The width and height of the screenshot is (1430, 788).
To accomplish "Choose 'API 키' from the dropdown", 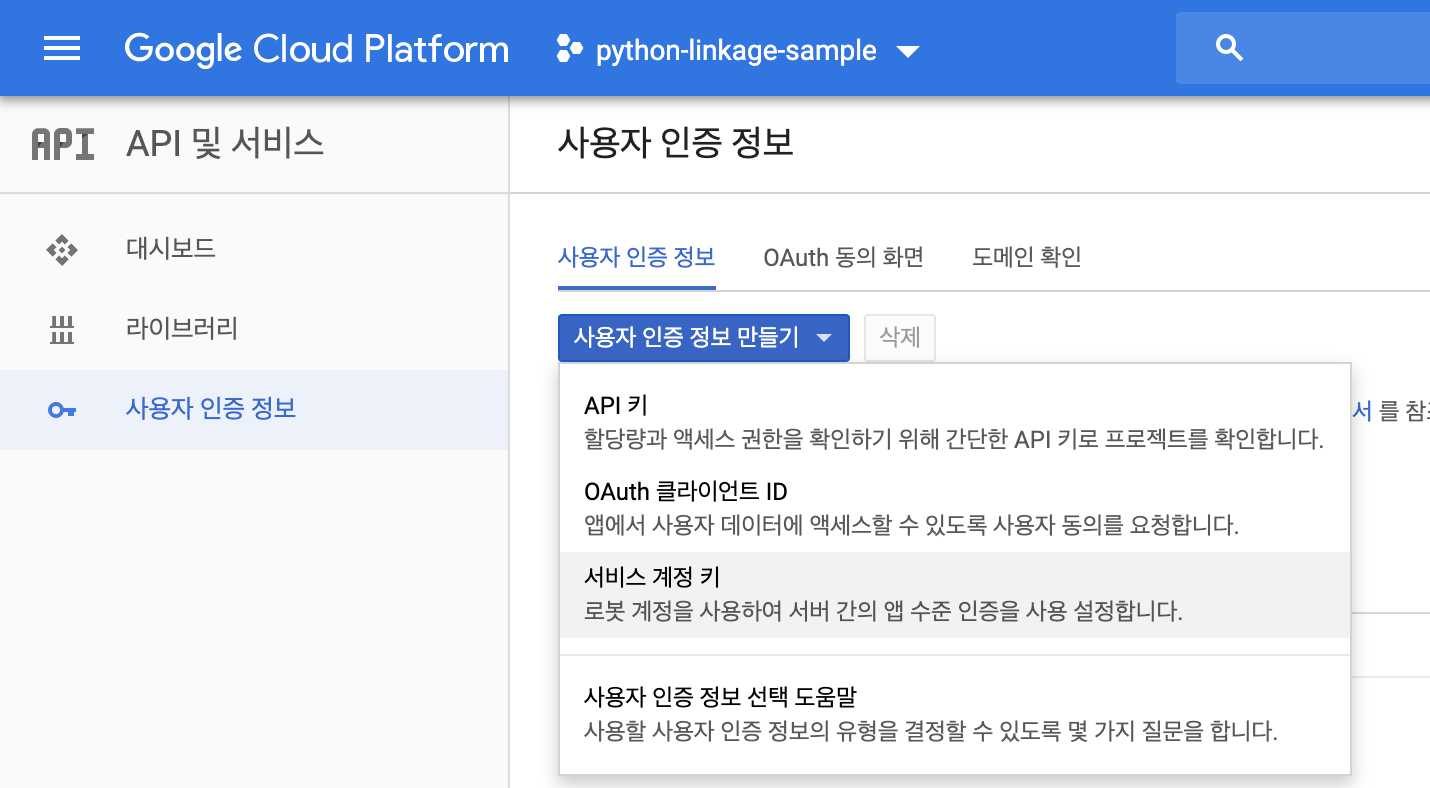I will tap(954, 422).
